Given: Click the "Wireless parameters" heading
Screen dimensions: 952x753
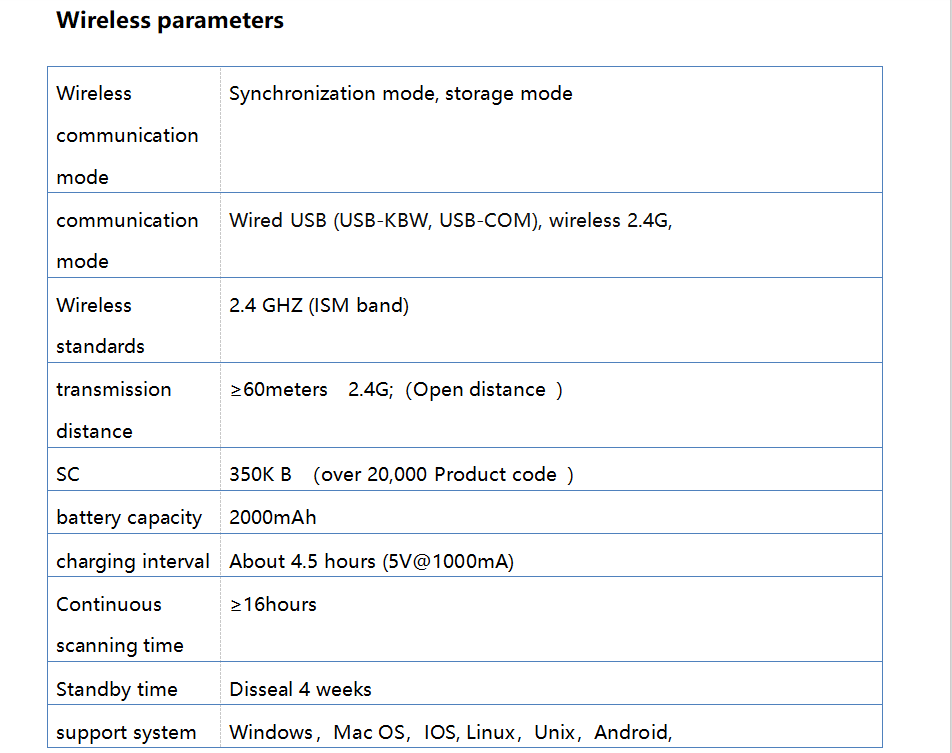Looking at the screenshot, I should coord(170,21).
